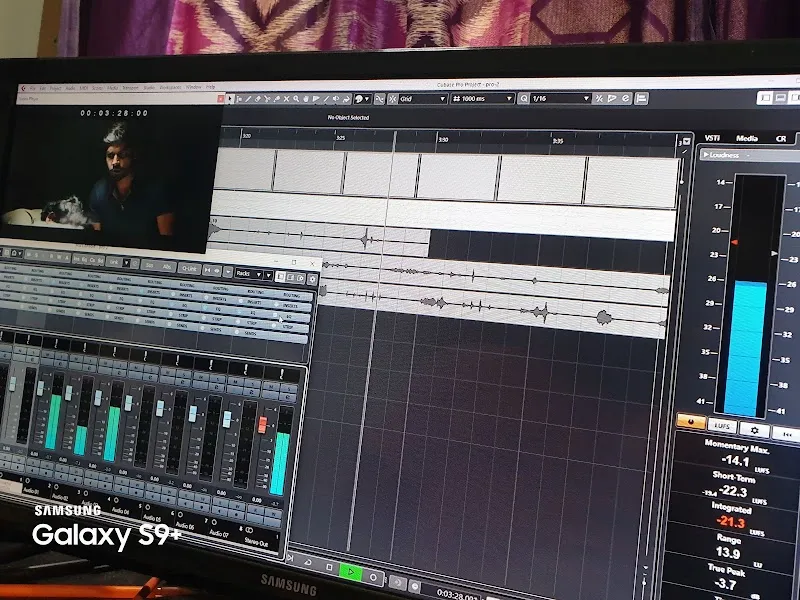
Task: Adjust the Audio 07 channel fader
Action: click(x=227, y=418)
